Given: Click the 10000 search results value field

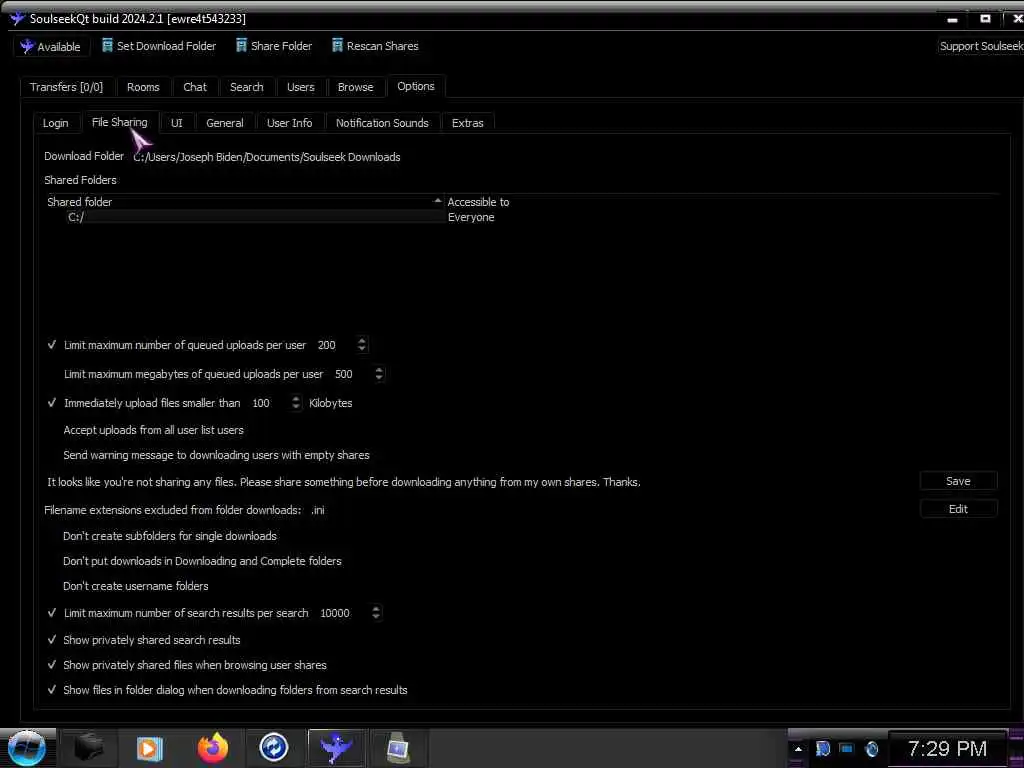Looking at the screenshot, I should coord(342,613).
